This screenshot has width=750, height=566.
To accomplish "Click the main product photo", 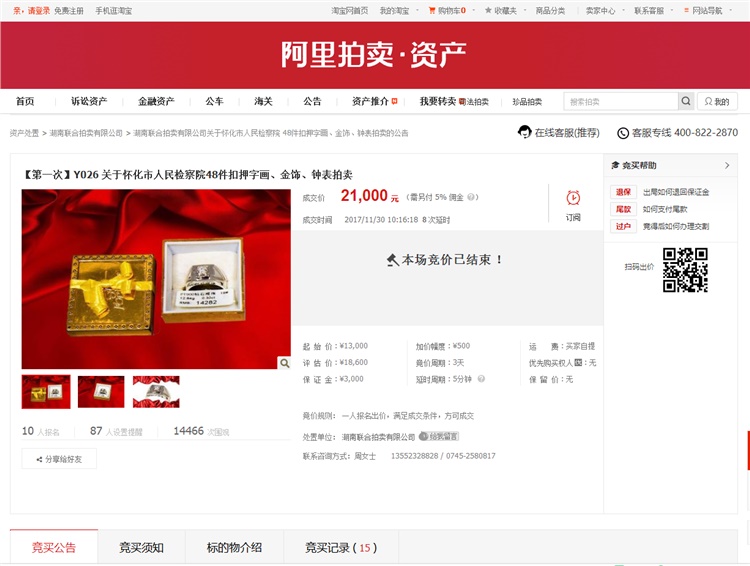I will click(156, 279).
